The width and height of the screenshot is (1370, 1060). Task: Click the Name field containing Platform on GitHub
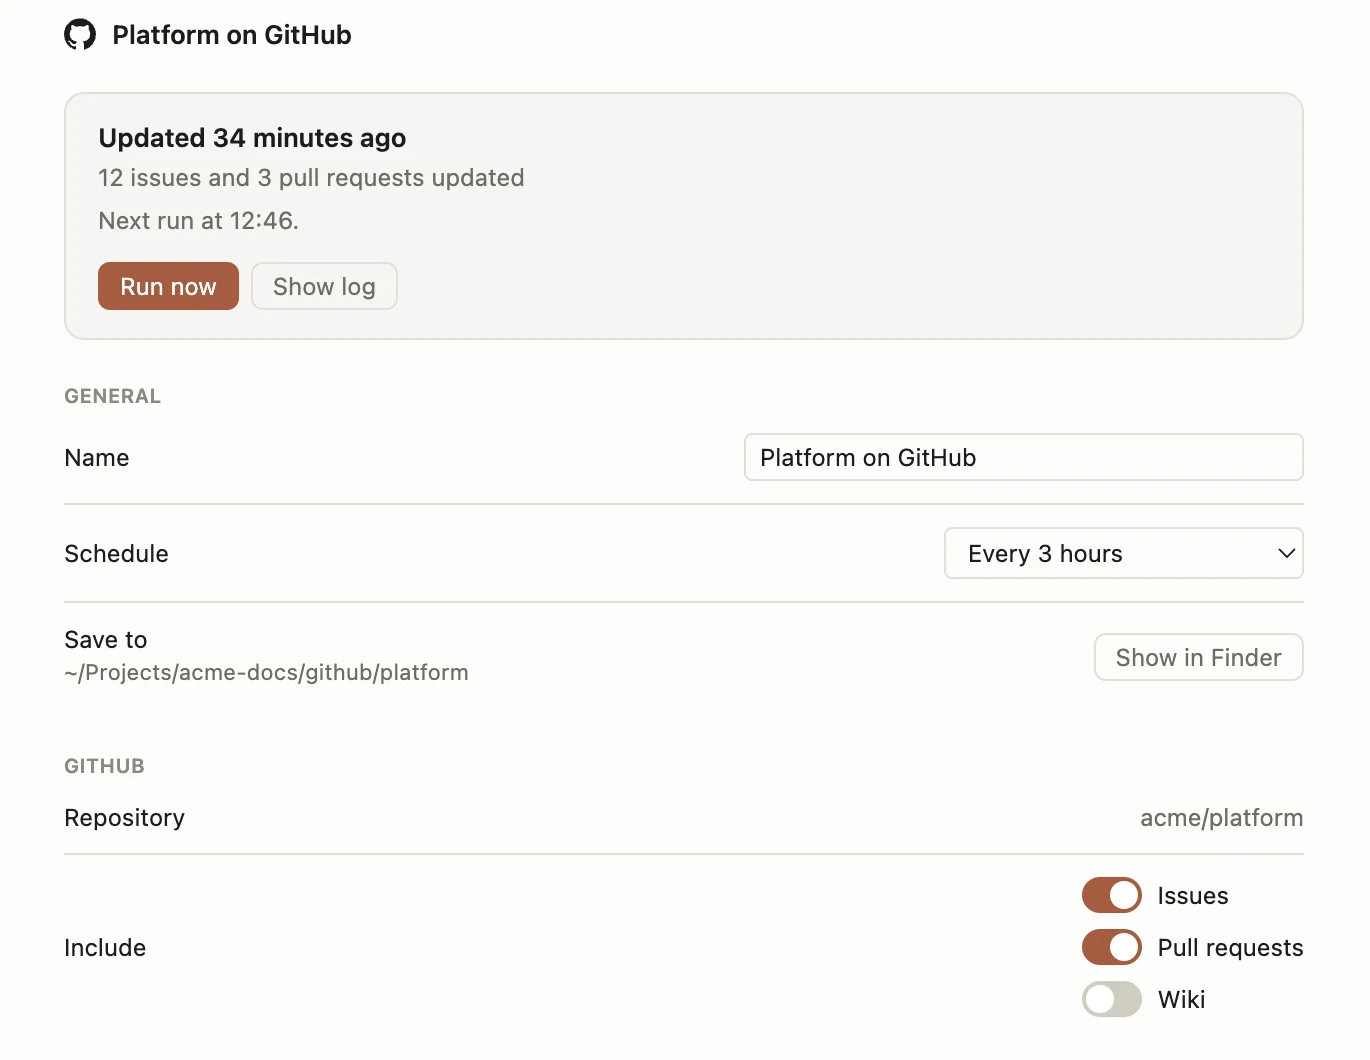[1023, 457]
